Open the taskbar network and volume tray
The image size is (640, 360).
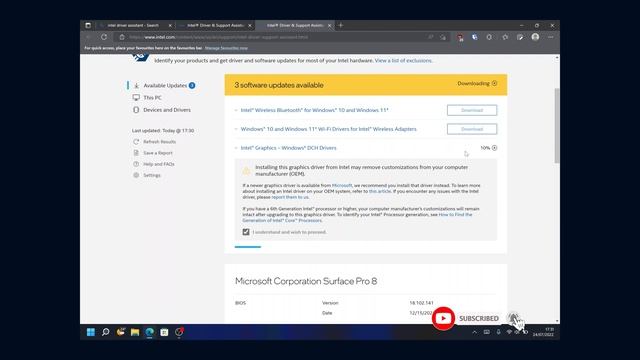[517, 332]
